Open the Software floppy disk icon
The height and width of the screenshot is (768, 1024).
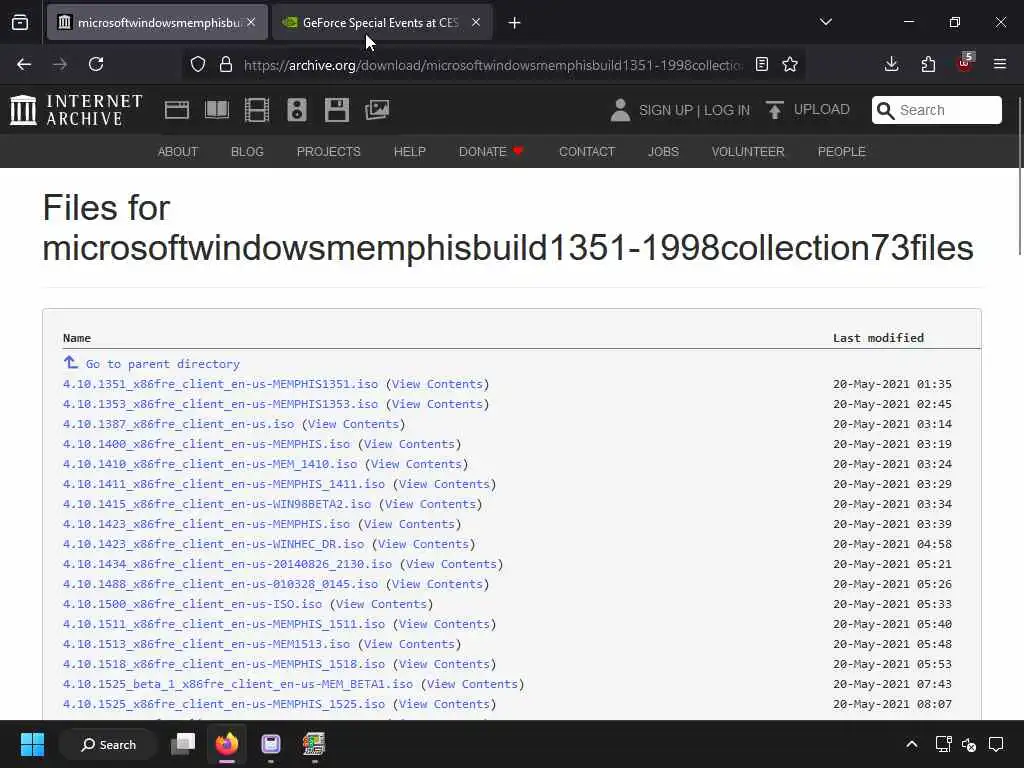pos(337,110)
